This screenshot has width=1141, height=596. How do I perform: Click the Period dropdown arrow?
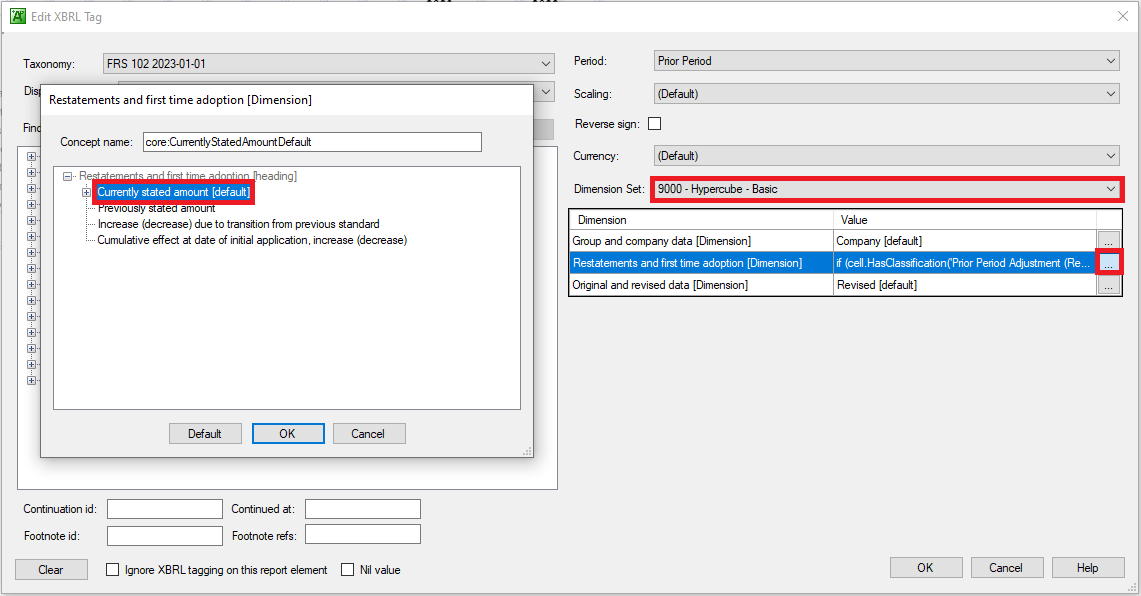(x=1109, y=60)
